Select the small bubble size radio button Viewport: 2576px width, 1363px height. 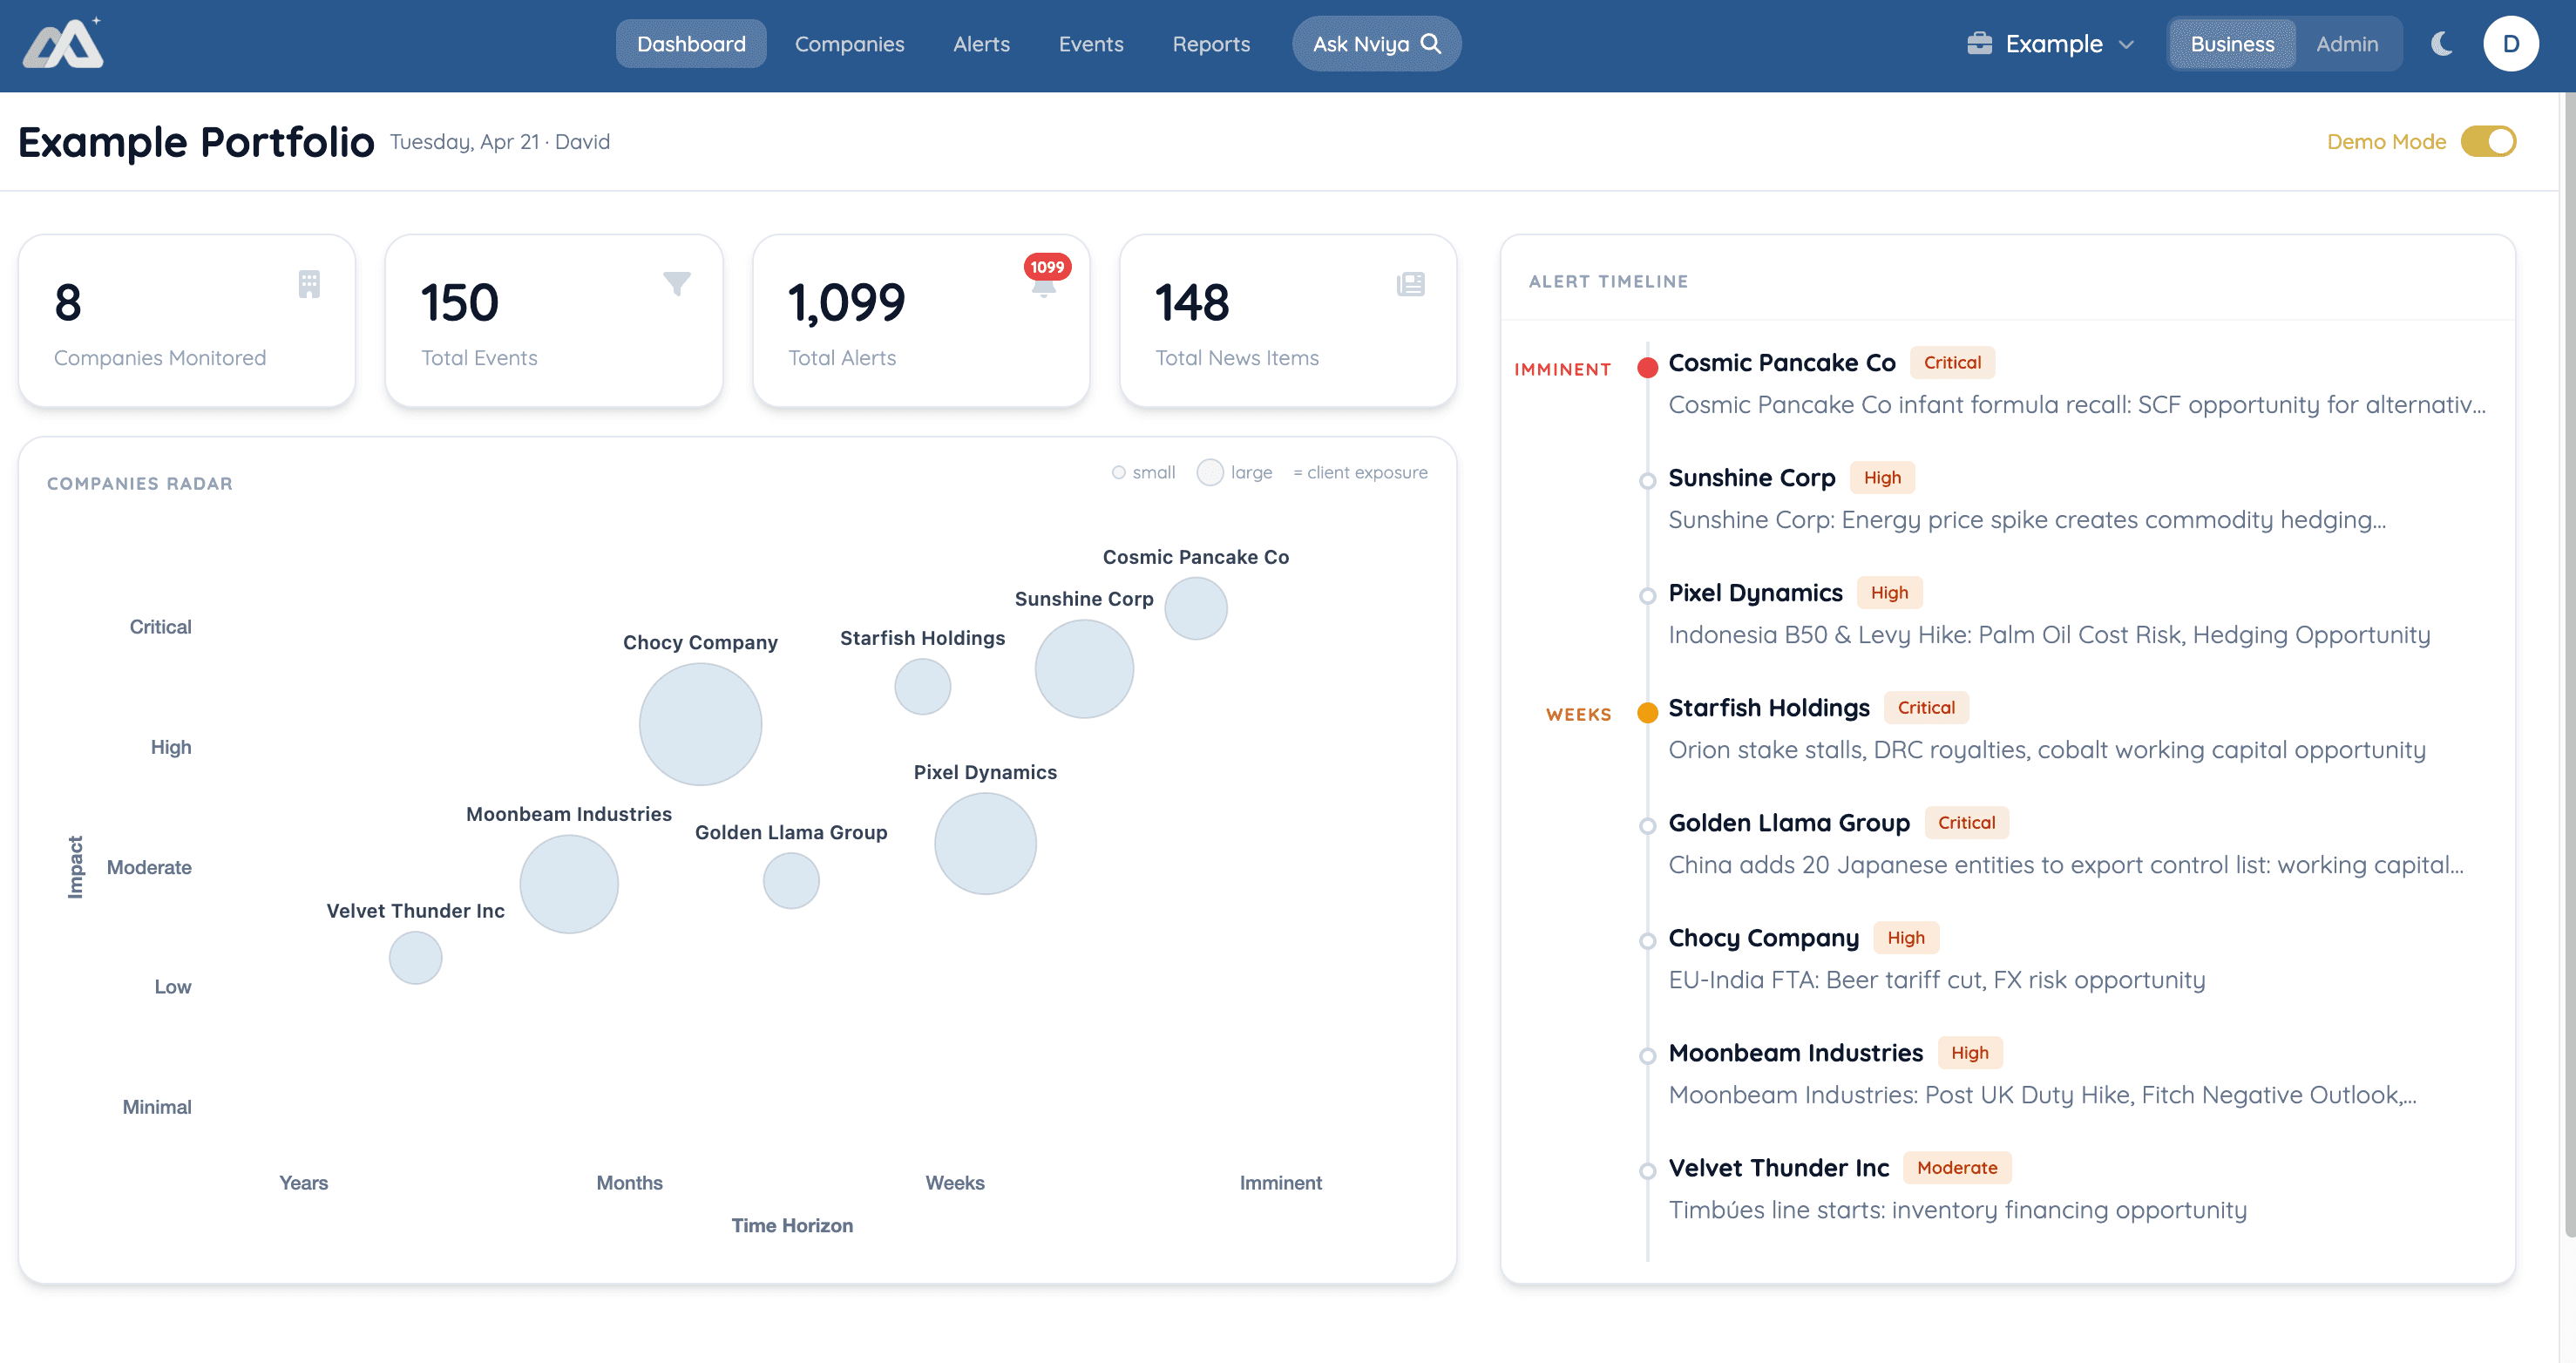click(x=1118, y=472)
